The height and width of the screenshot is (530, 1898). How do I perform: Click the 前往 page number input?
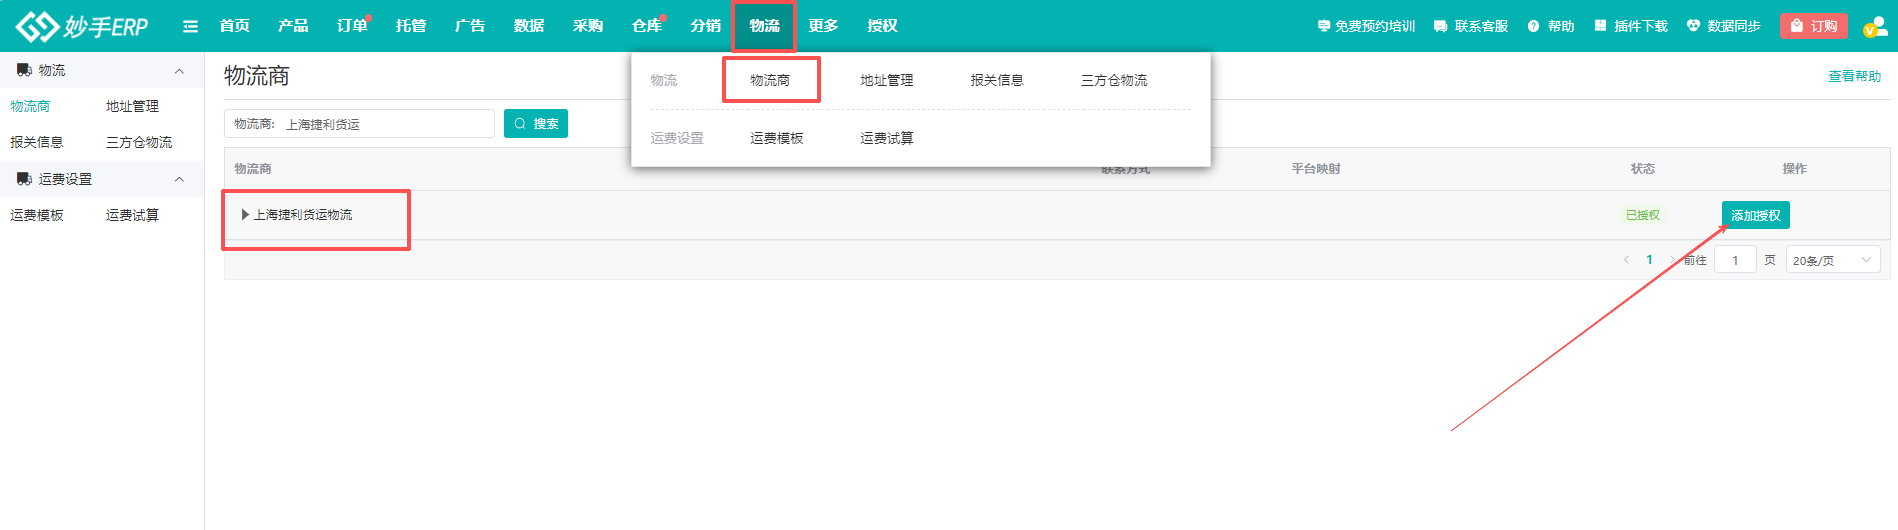pos(1736,260)
